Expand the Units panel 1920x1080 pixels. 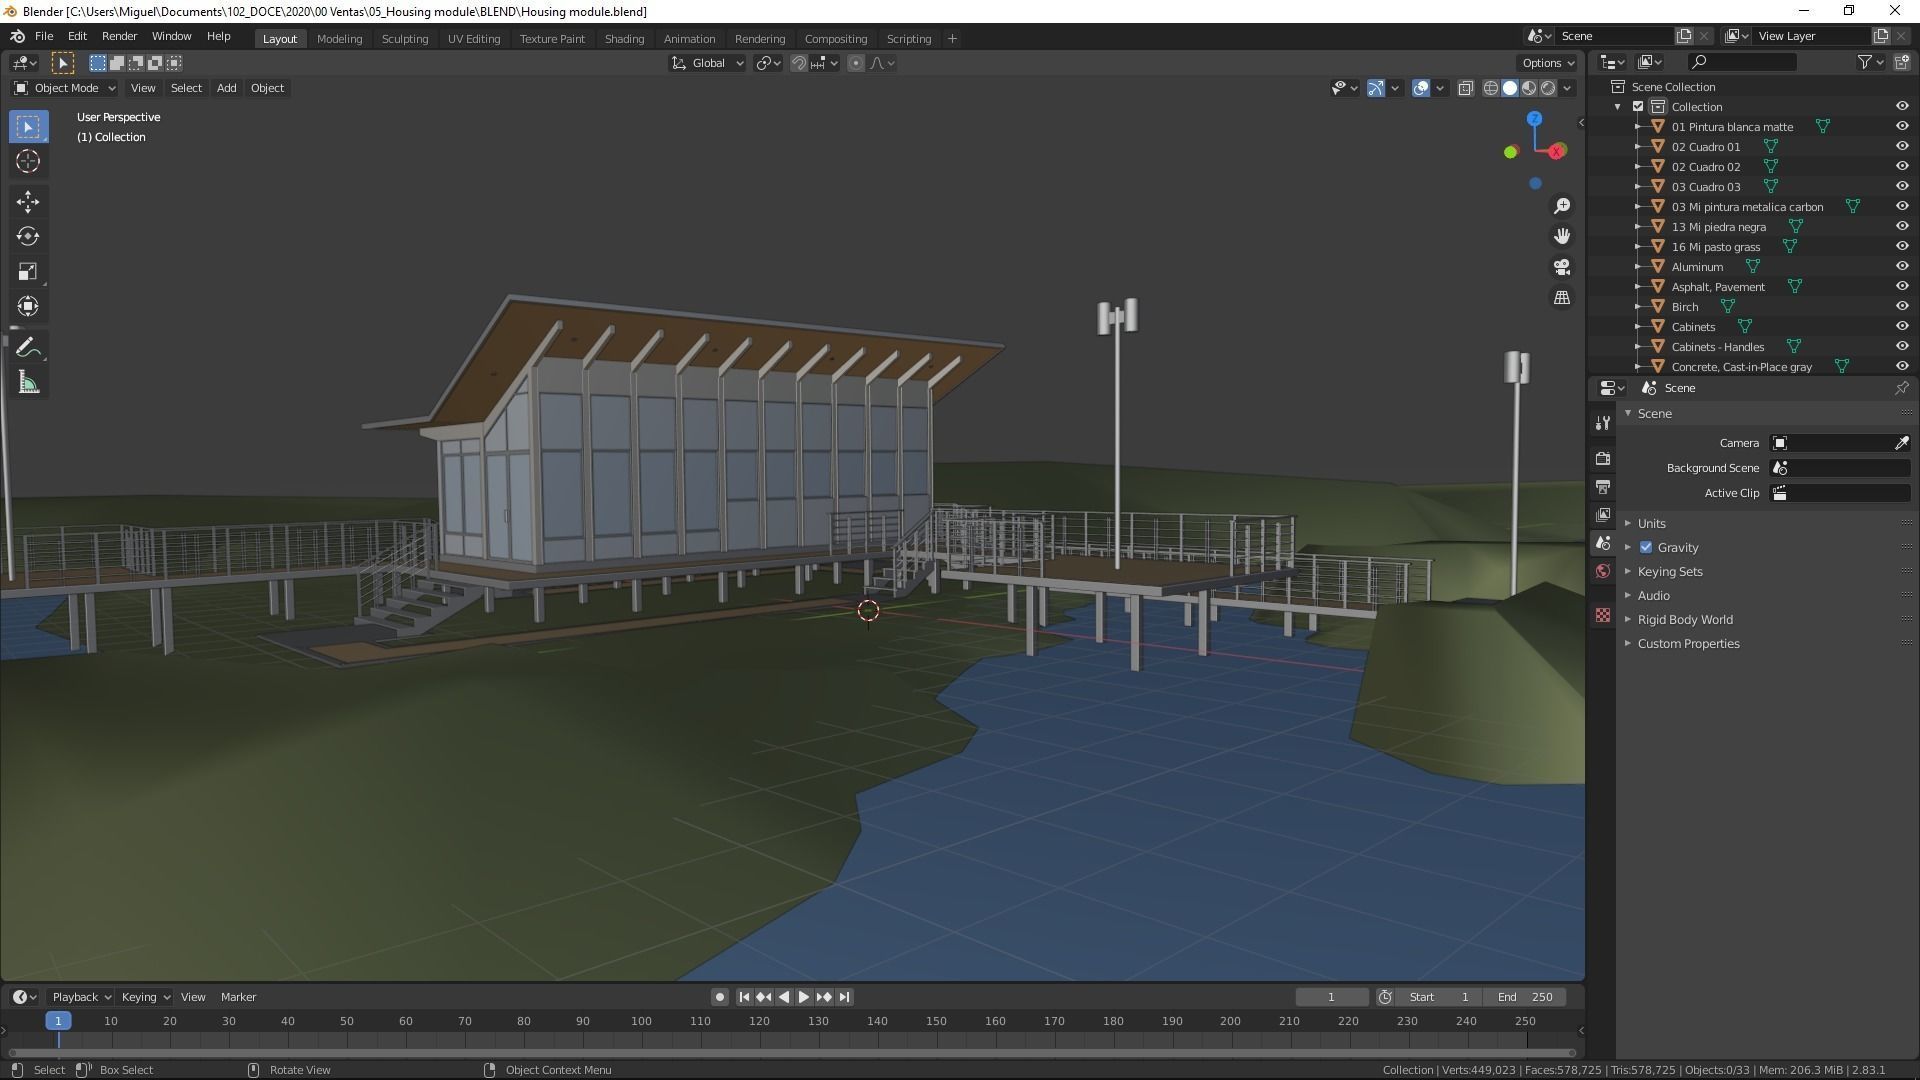(x=1651, y=524)
